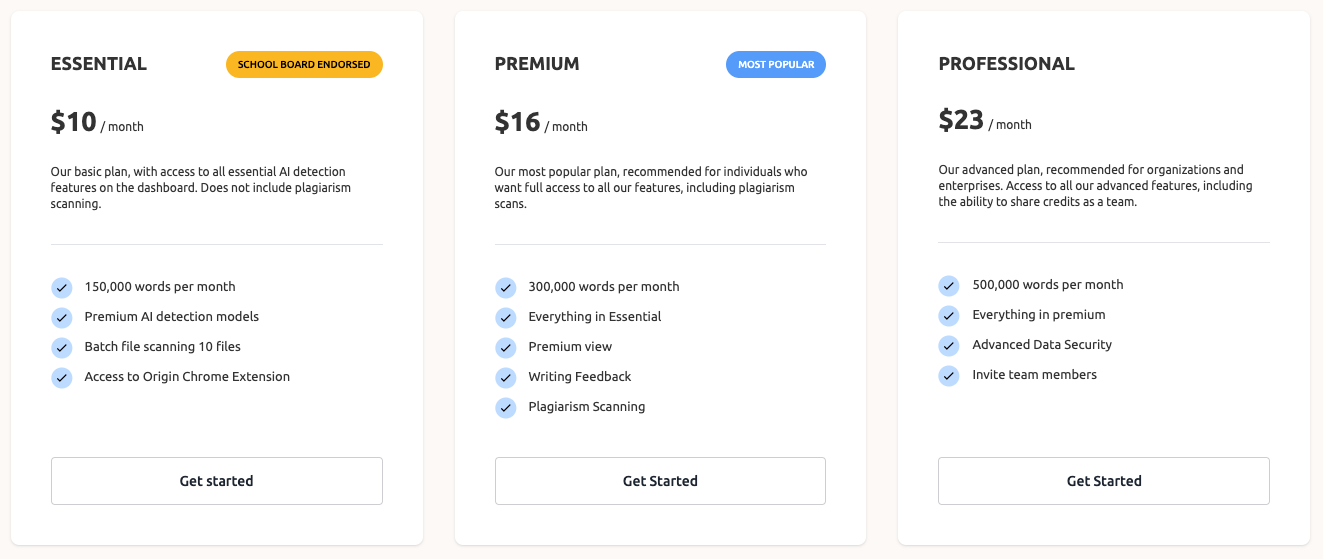The image size is (1323, 559).
Task: Click Get started under the Essential plan
Action: tap(217, 481)
